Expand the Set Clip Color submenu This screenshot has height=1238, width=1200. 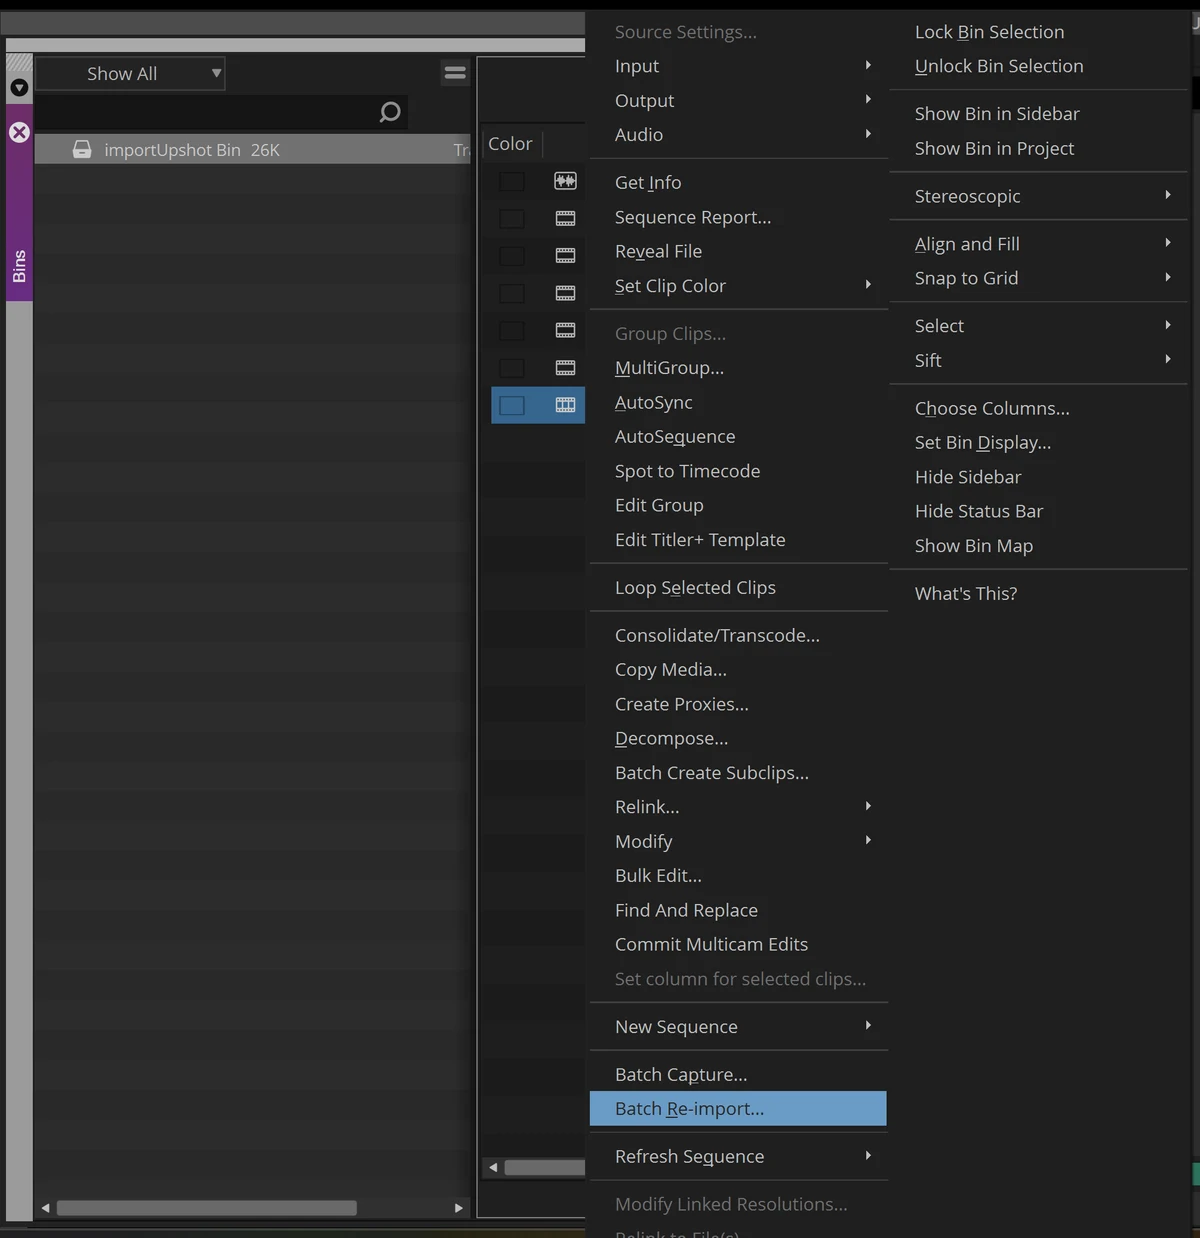pos(739,286)
